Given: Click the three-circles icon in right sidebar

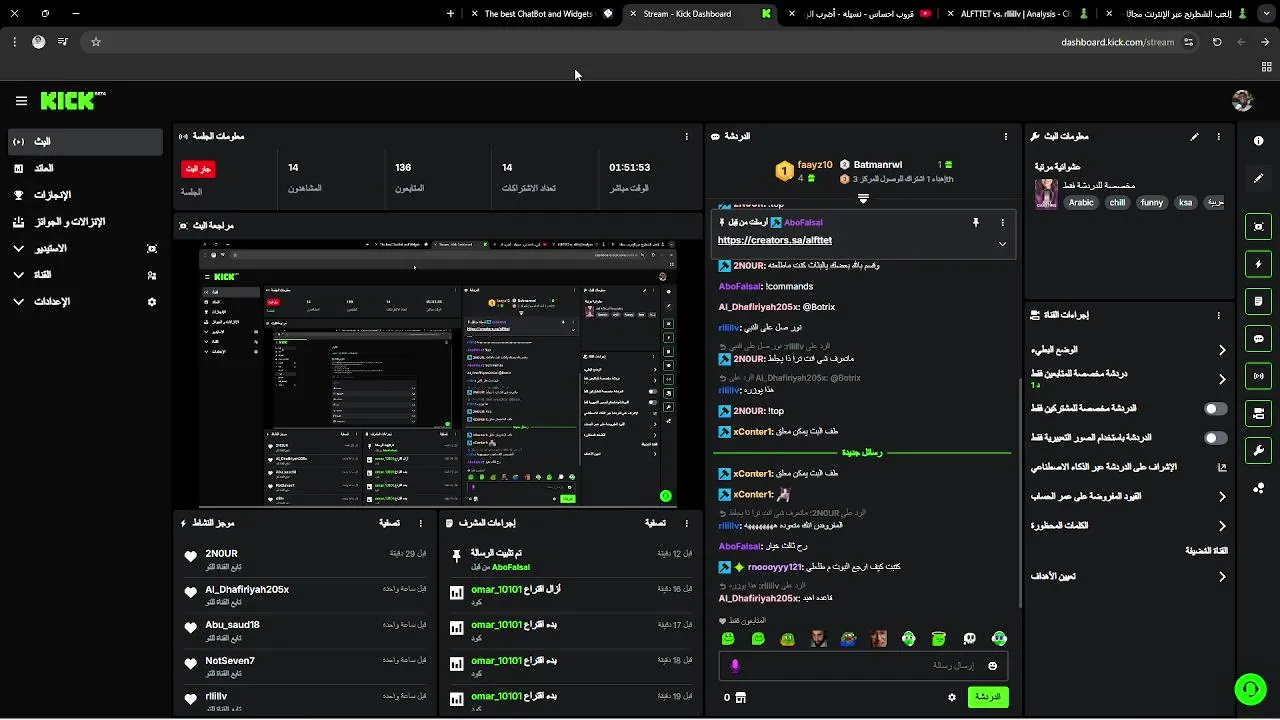Looking at the screenshot, I should click(x=1258, y=488).
